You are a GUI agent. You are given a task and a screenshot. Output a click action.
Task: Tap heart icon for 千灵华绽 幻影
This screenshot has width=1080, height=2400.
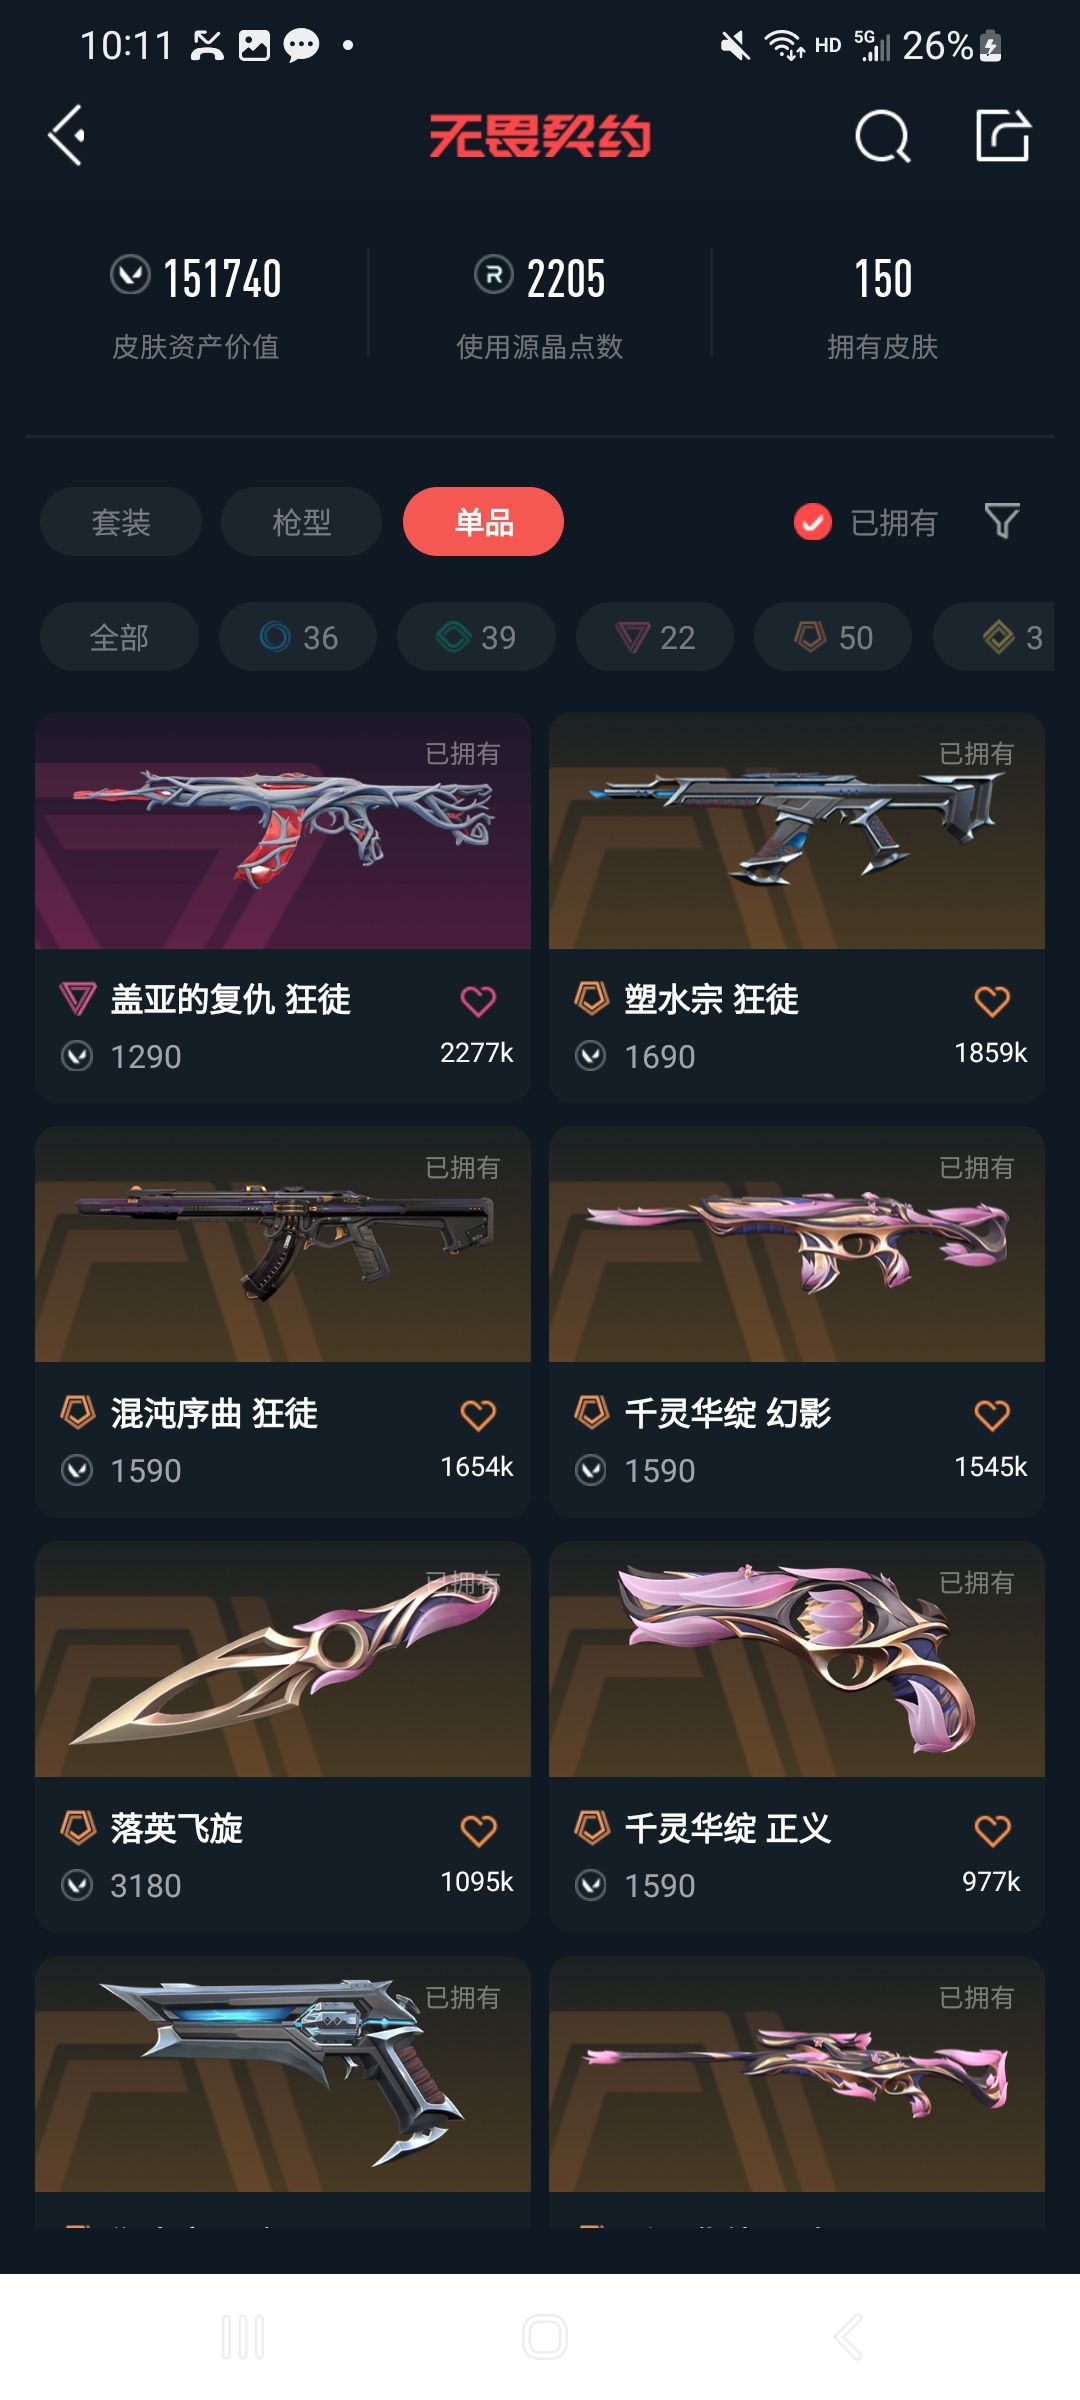(x=992, y=1415)
